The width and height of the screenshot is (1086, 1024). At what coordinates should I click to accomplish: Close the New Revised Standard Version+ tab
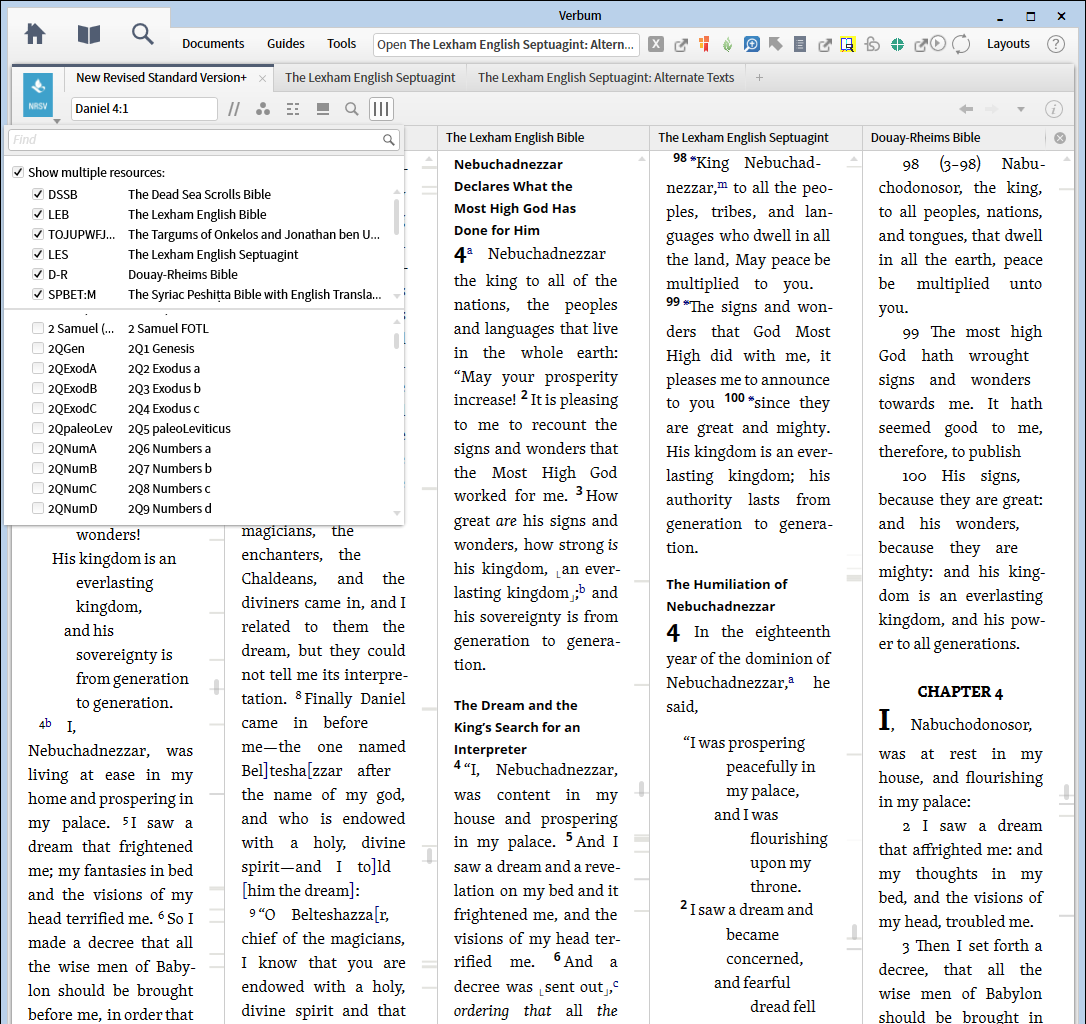pyautogui.click(x=262, y=78)
